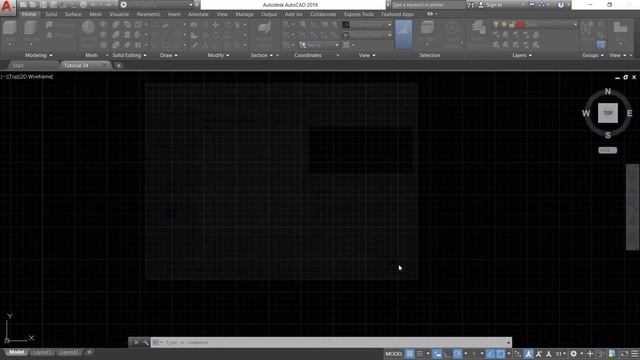Expand the Groups panel
This screenshot has height=360, width=640.
[593, 55]
